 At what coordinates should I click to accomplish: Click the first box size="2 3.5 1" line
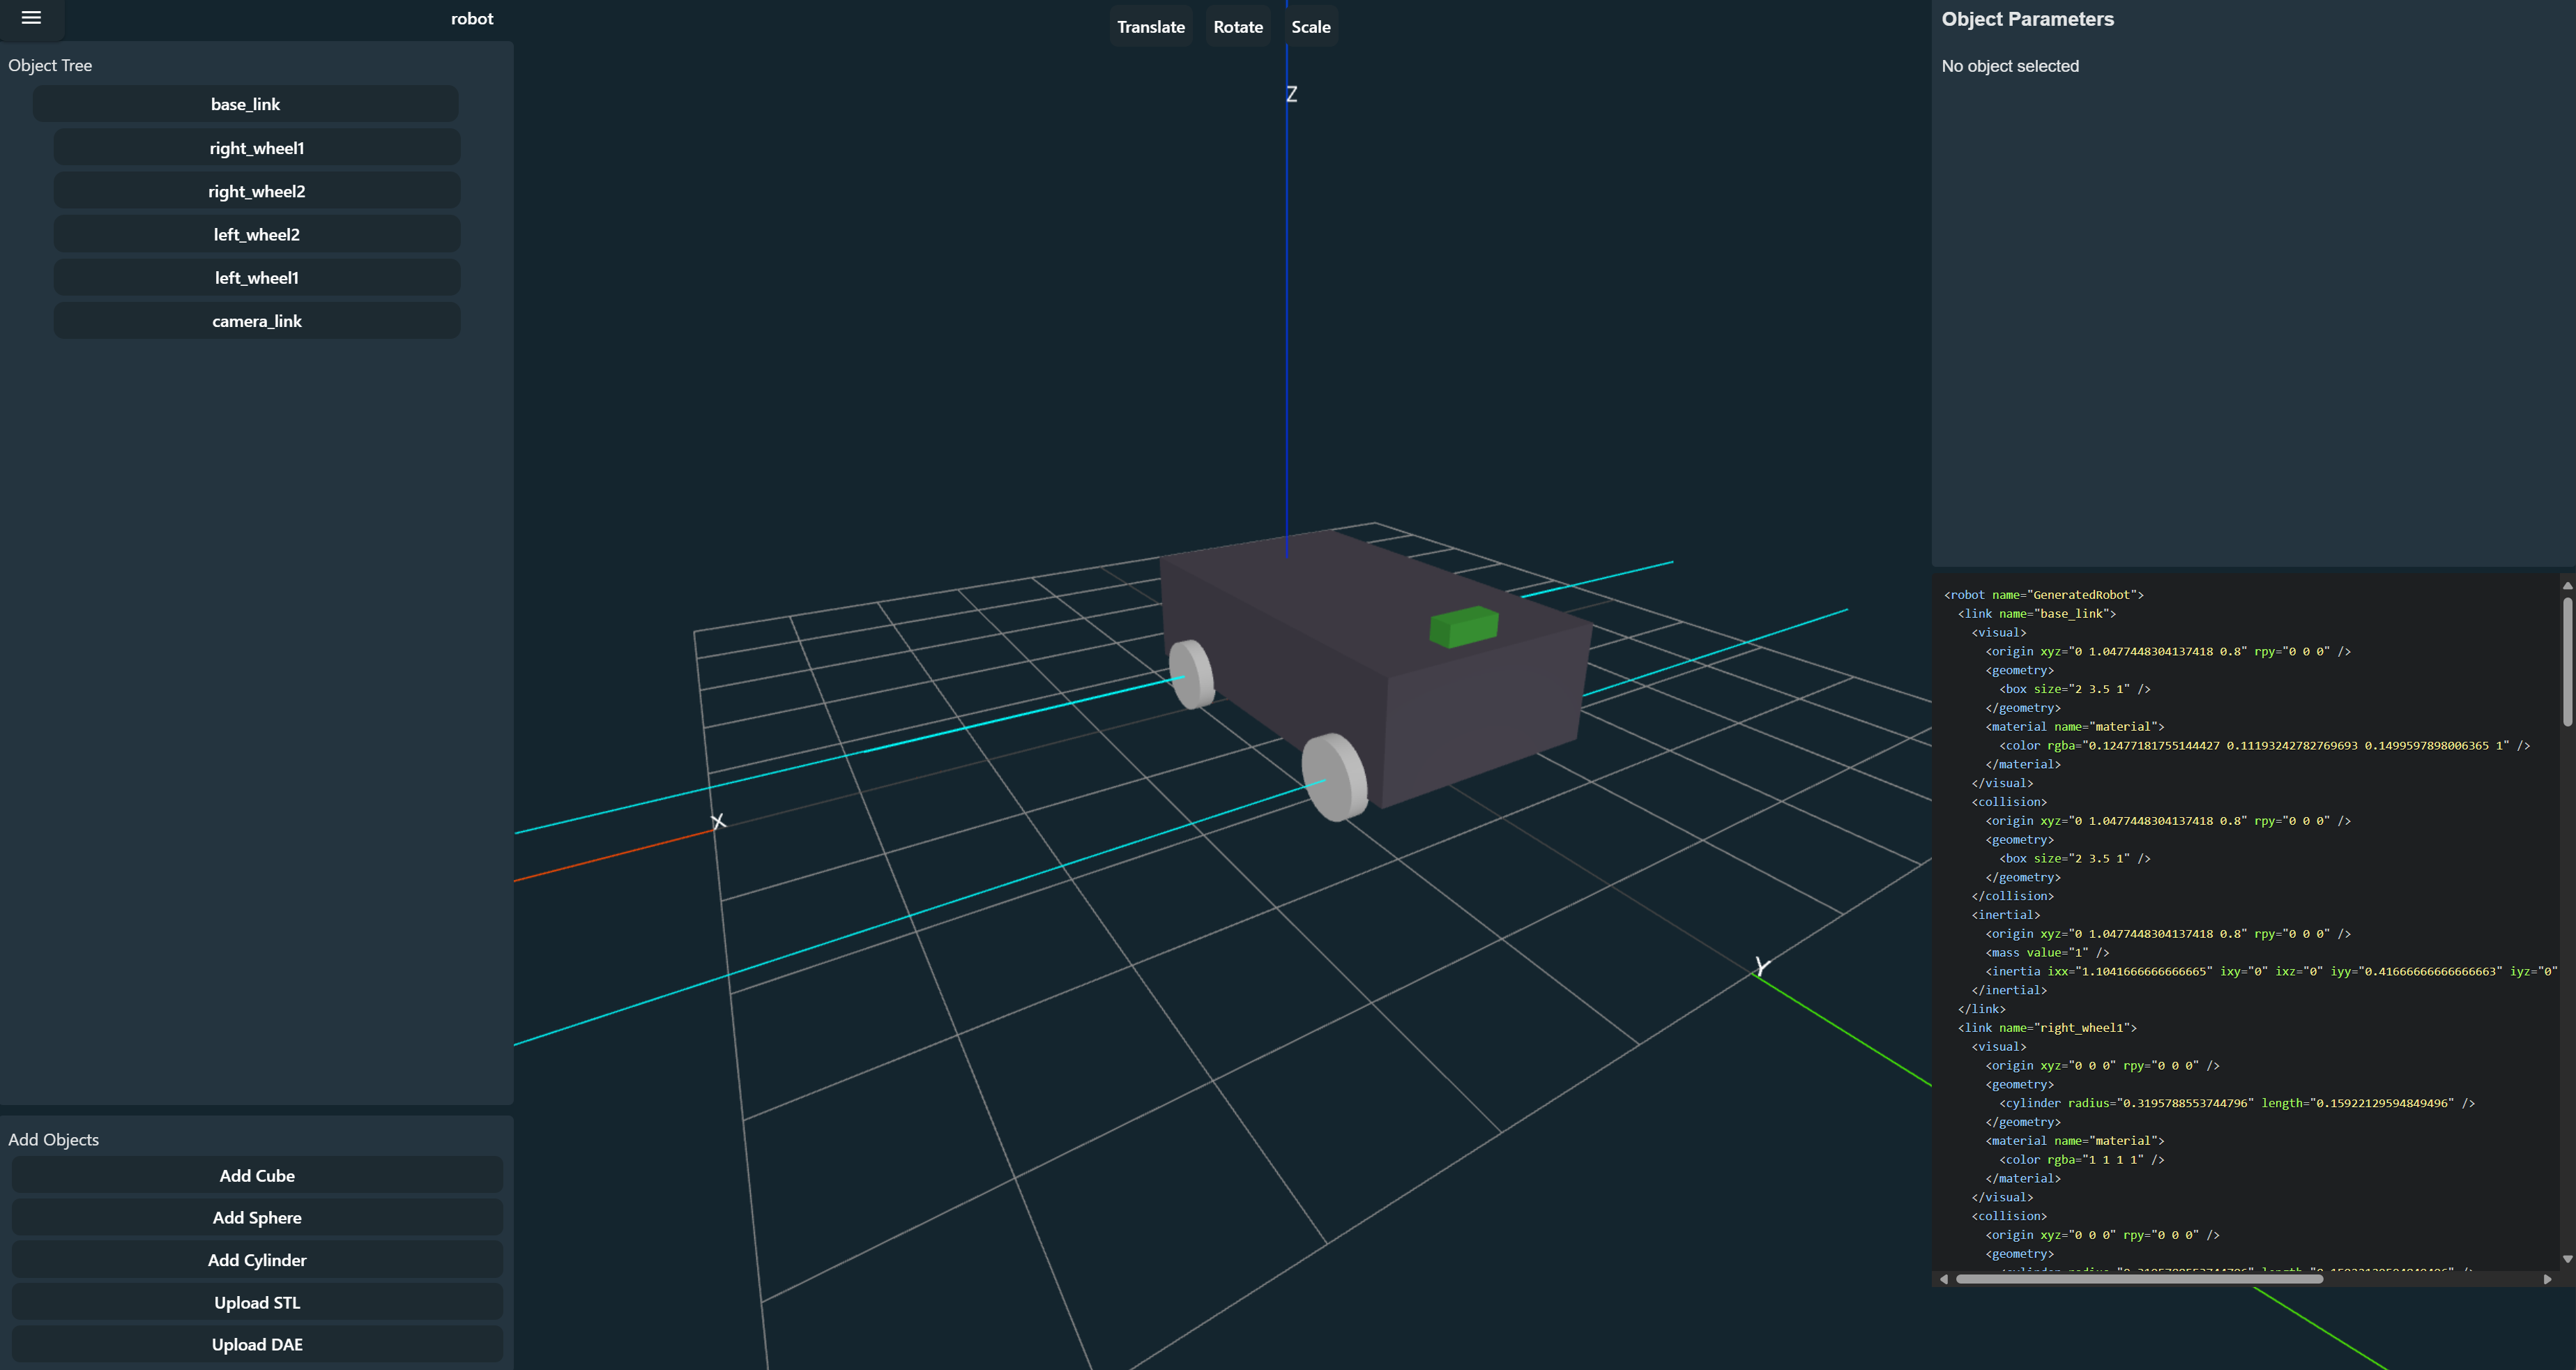click(x=2074, y=689)
